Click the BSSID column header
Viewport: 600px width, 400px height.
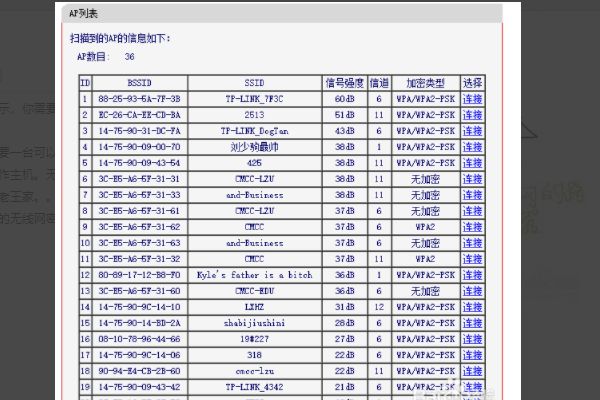pos(138,83)
